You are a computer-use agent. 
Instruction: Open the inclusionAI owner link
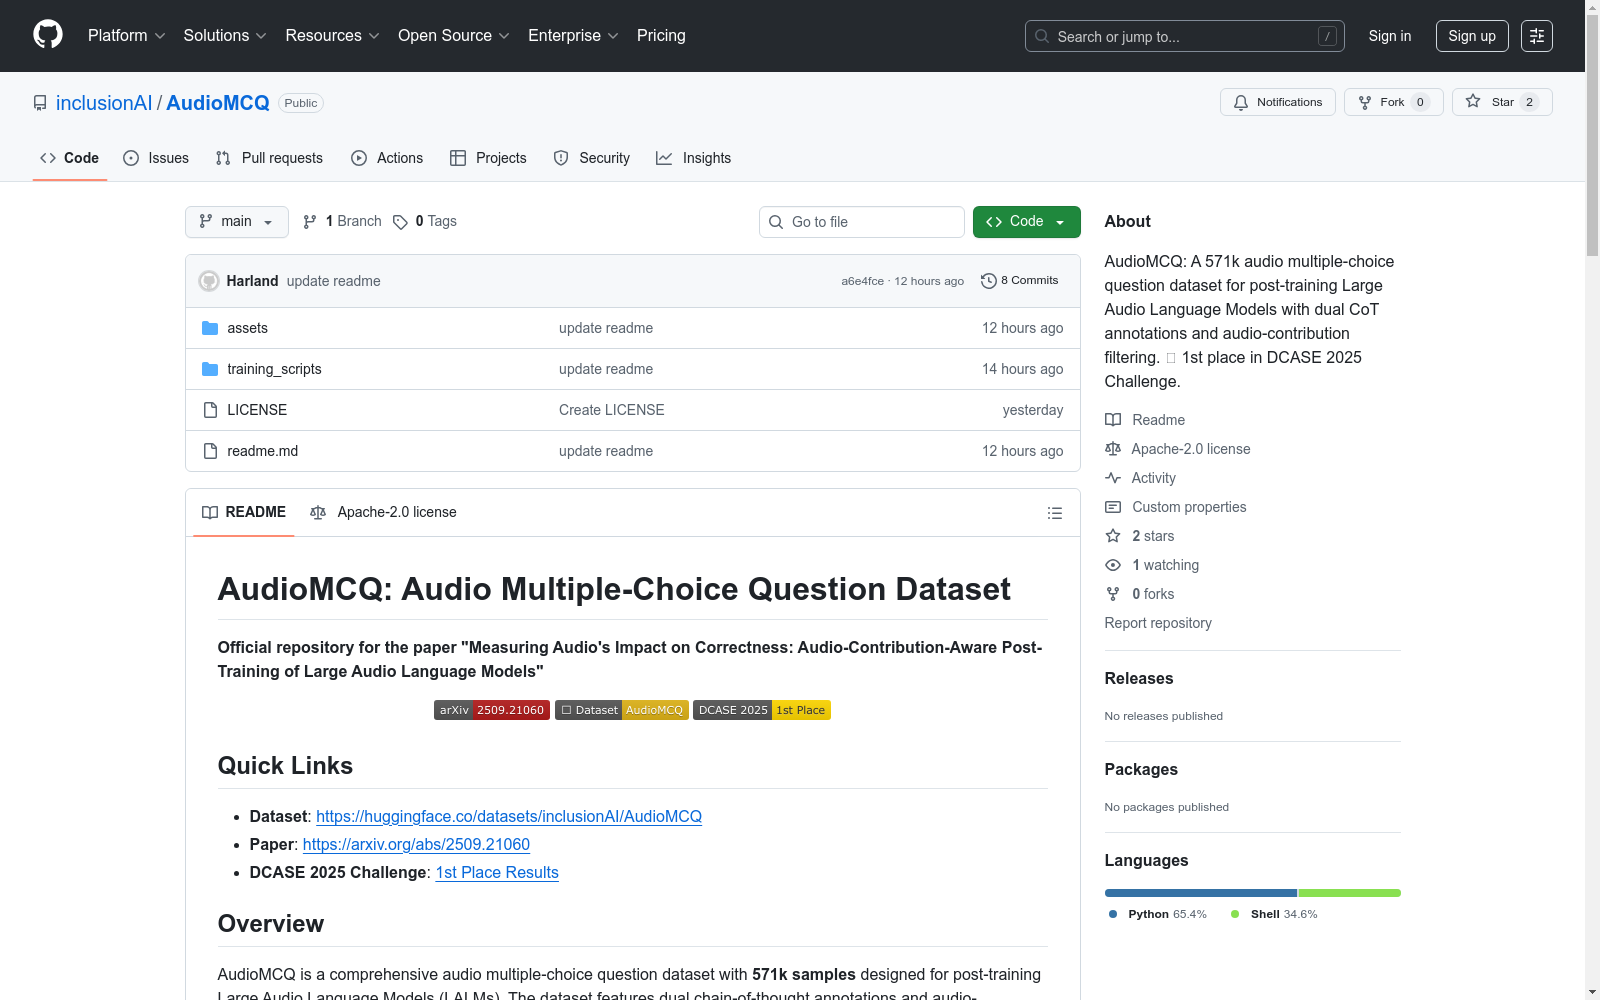[x=104, y=103]
